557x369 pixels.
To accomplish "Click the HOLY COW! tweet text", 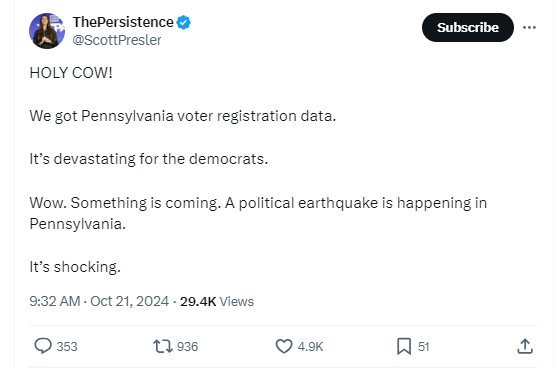I will [x=71, y=73].
